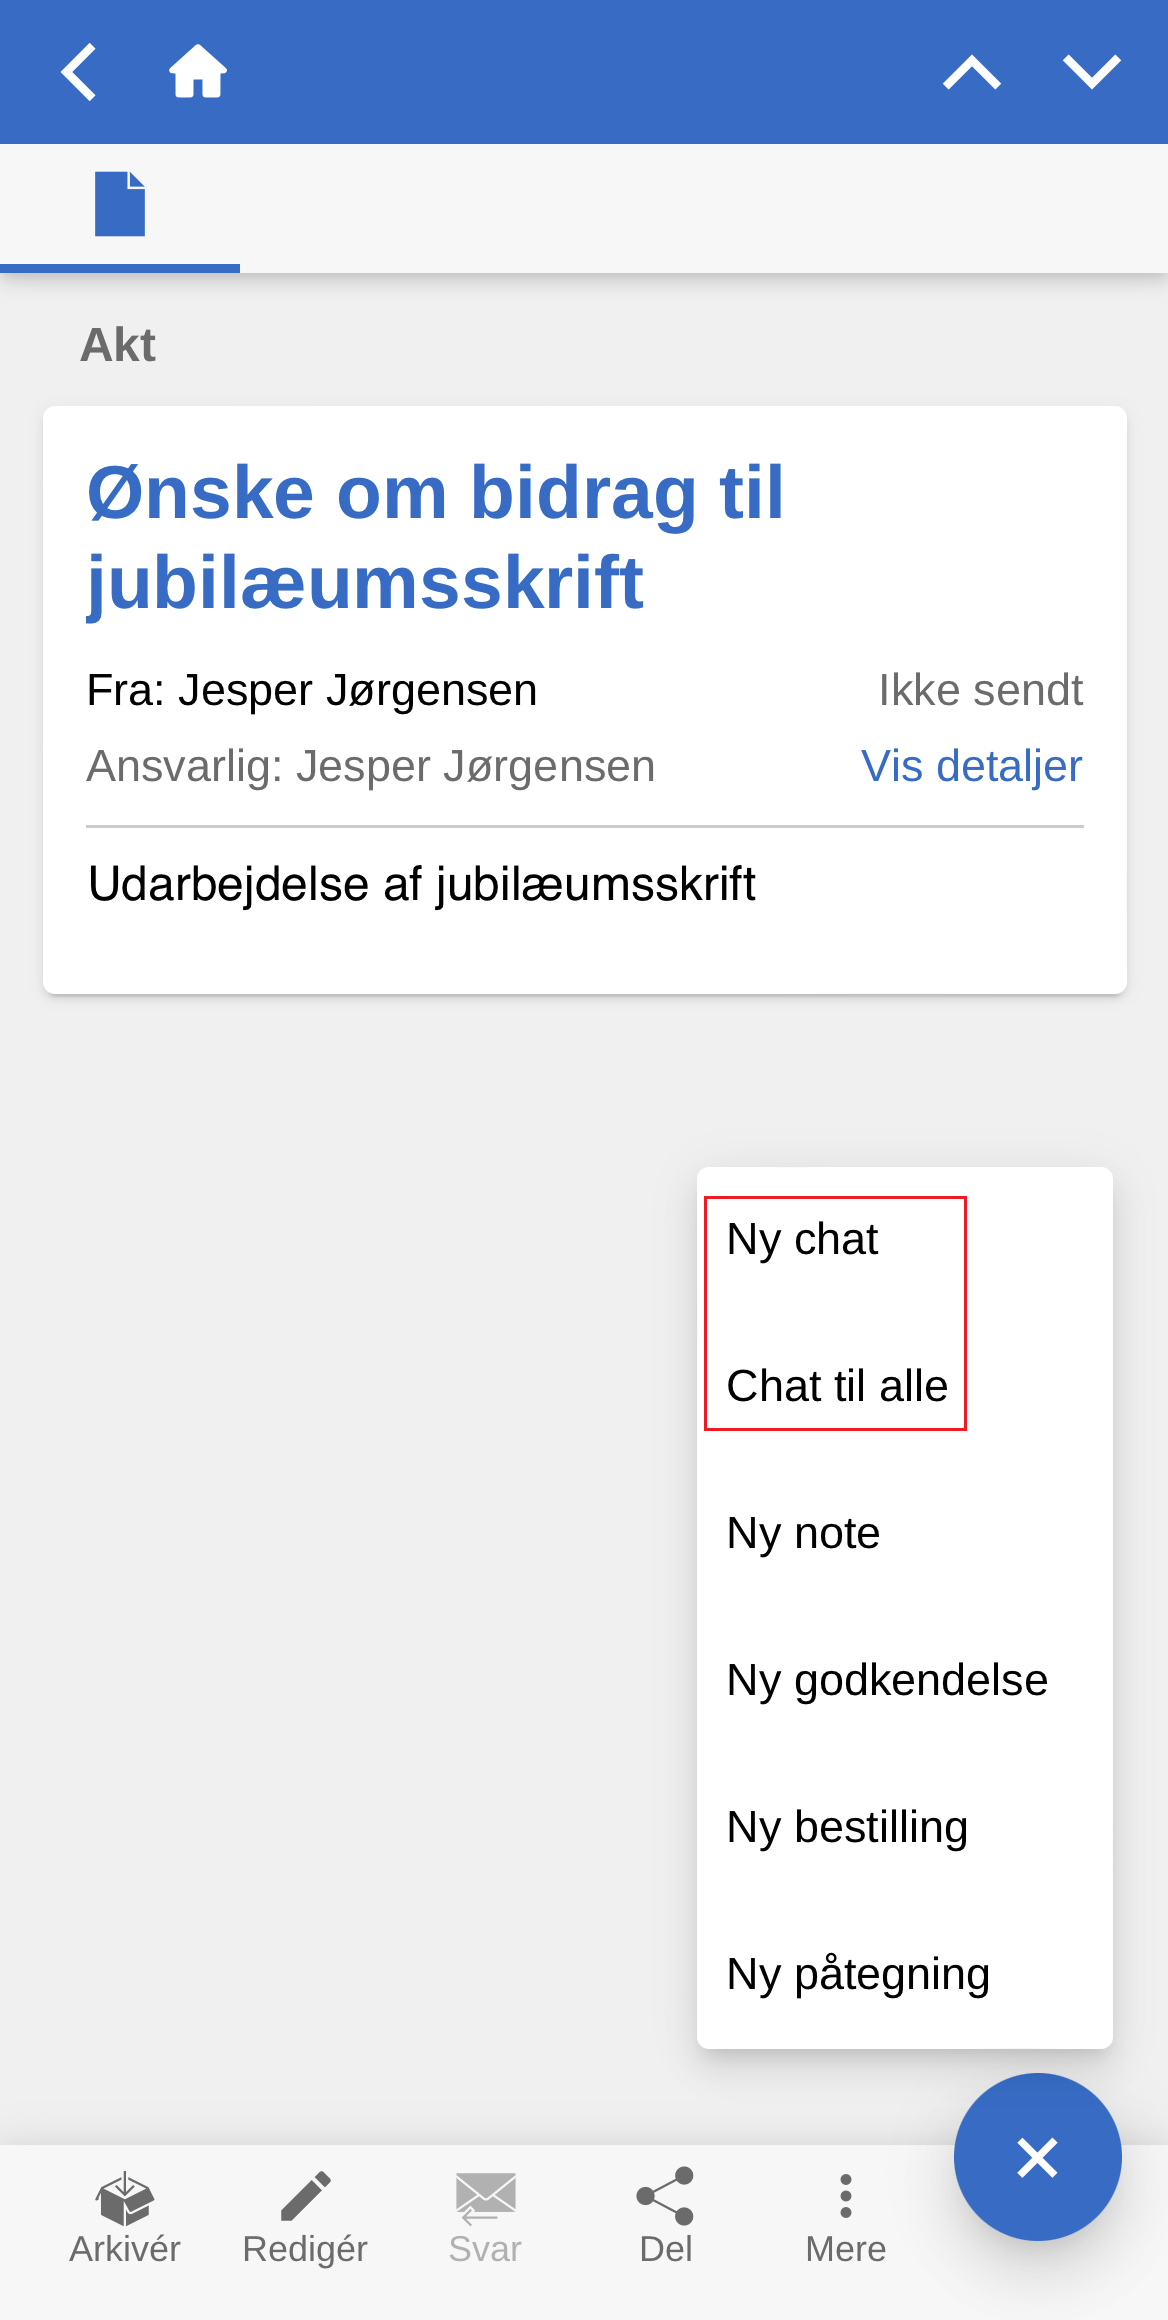Navigate to previous item with up chevron
1168x2320 pixels.
pyautogui.click(x=972, y=72)
